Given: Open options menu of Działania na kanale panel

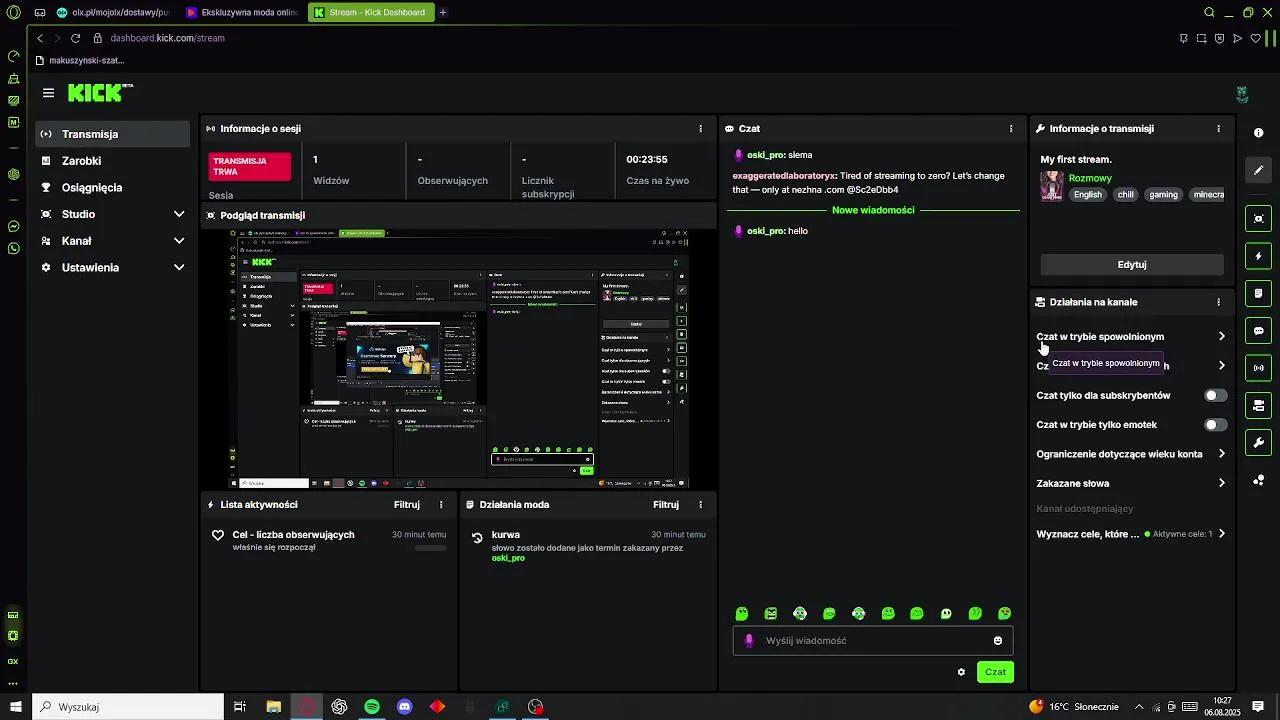Looking at the screenshot, I should tap(1218, 302).
